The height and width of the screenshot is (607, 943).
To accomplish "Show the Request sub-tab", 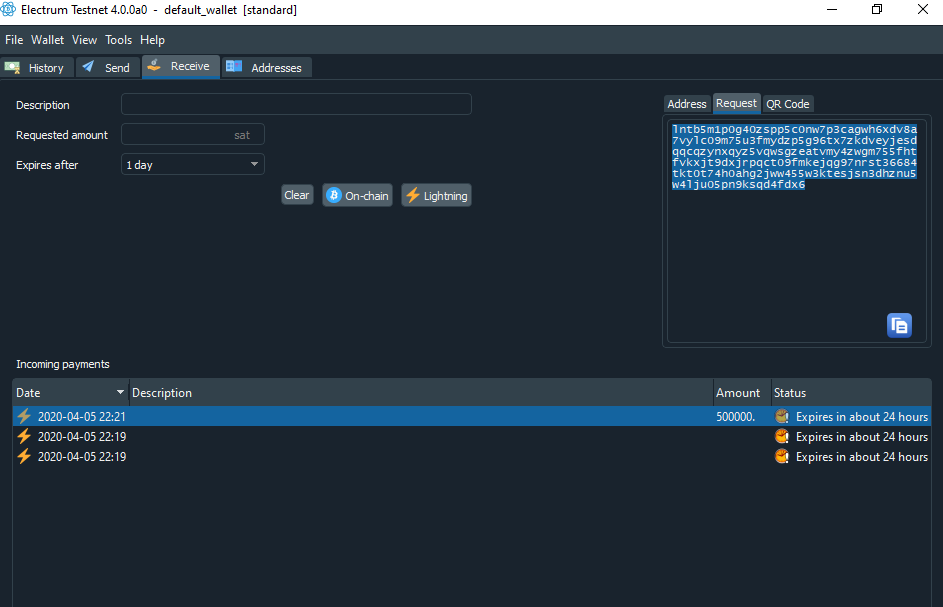I will pos(736,103).
